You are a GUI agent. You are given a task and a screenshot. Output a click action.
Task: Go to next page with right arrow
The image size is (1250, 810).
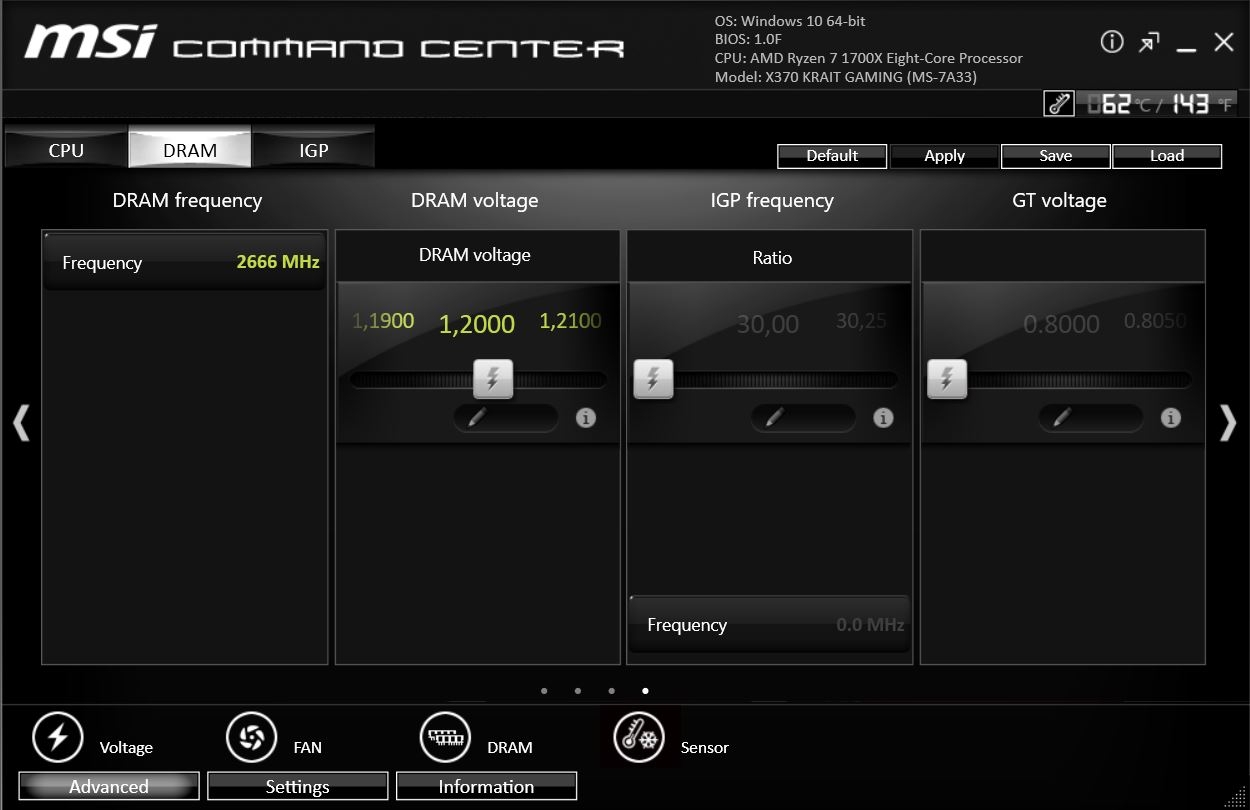[x=1228, y=423]
